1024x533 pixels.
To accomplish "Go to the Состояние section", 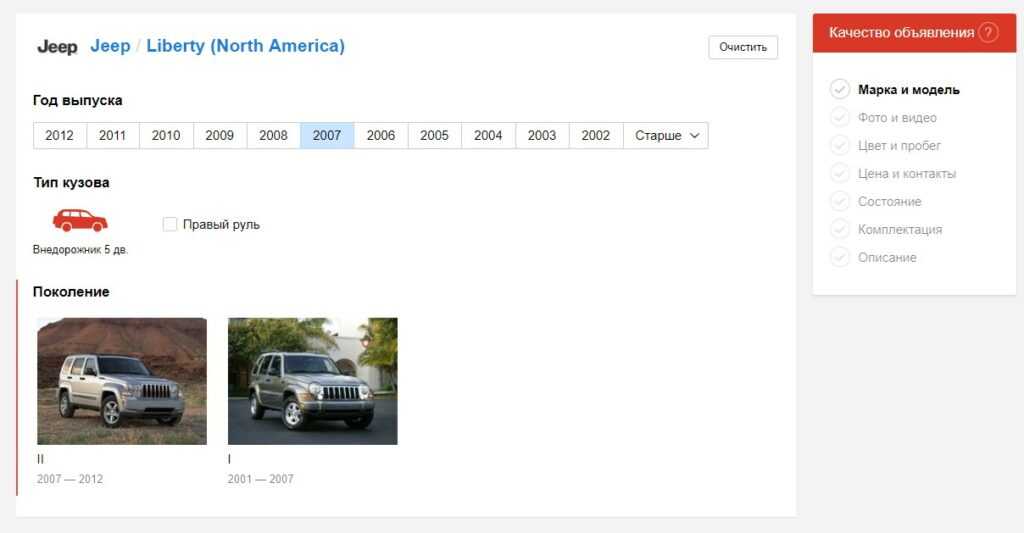I will click(x=889, y=202).
